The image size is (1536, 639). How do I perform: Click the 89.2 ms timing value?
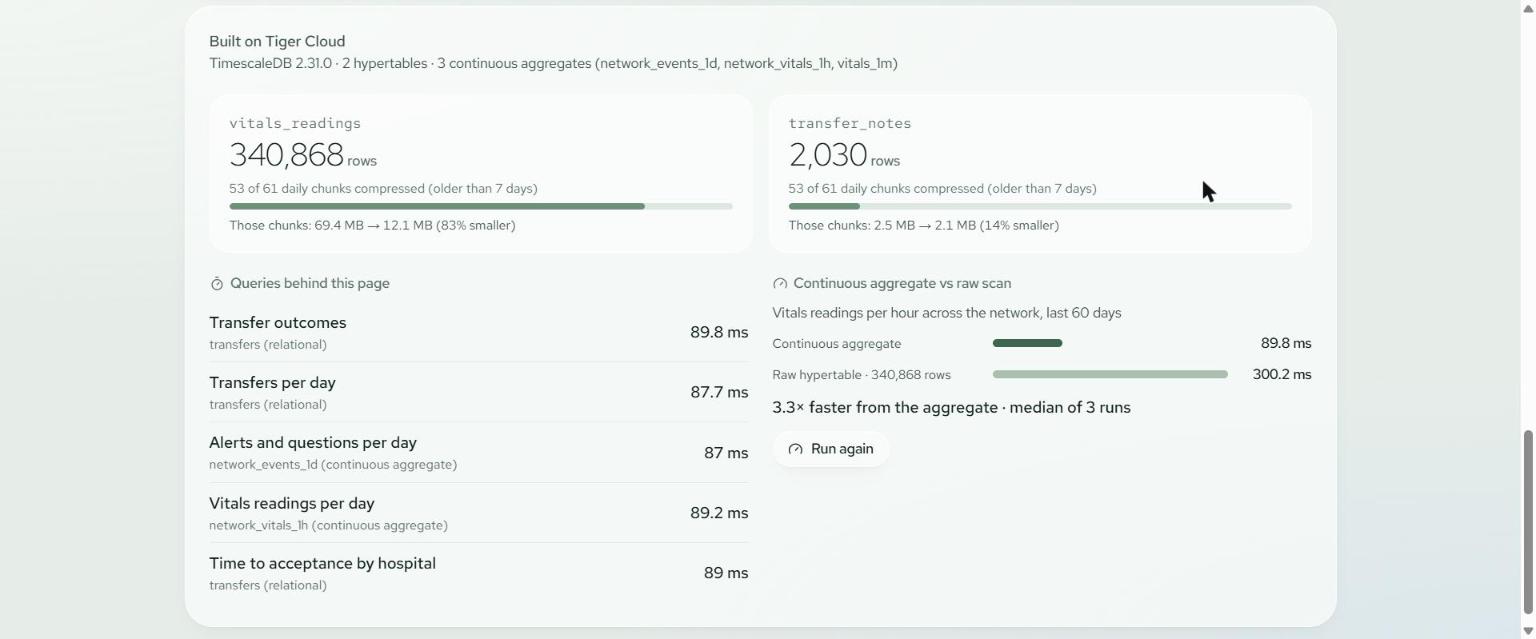click(x=719, y=513)
